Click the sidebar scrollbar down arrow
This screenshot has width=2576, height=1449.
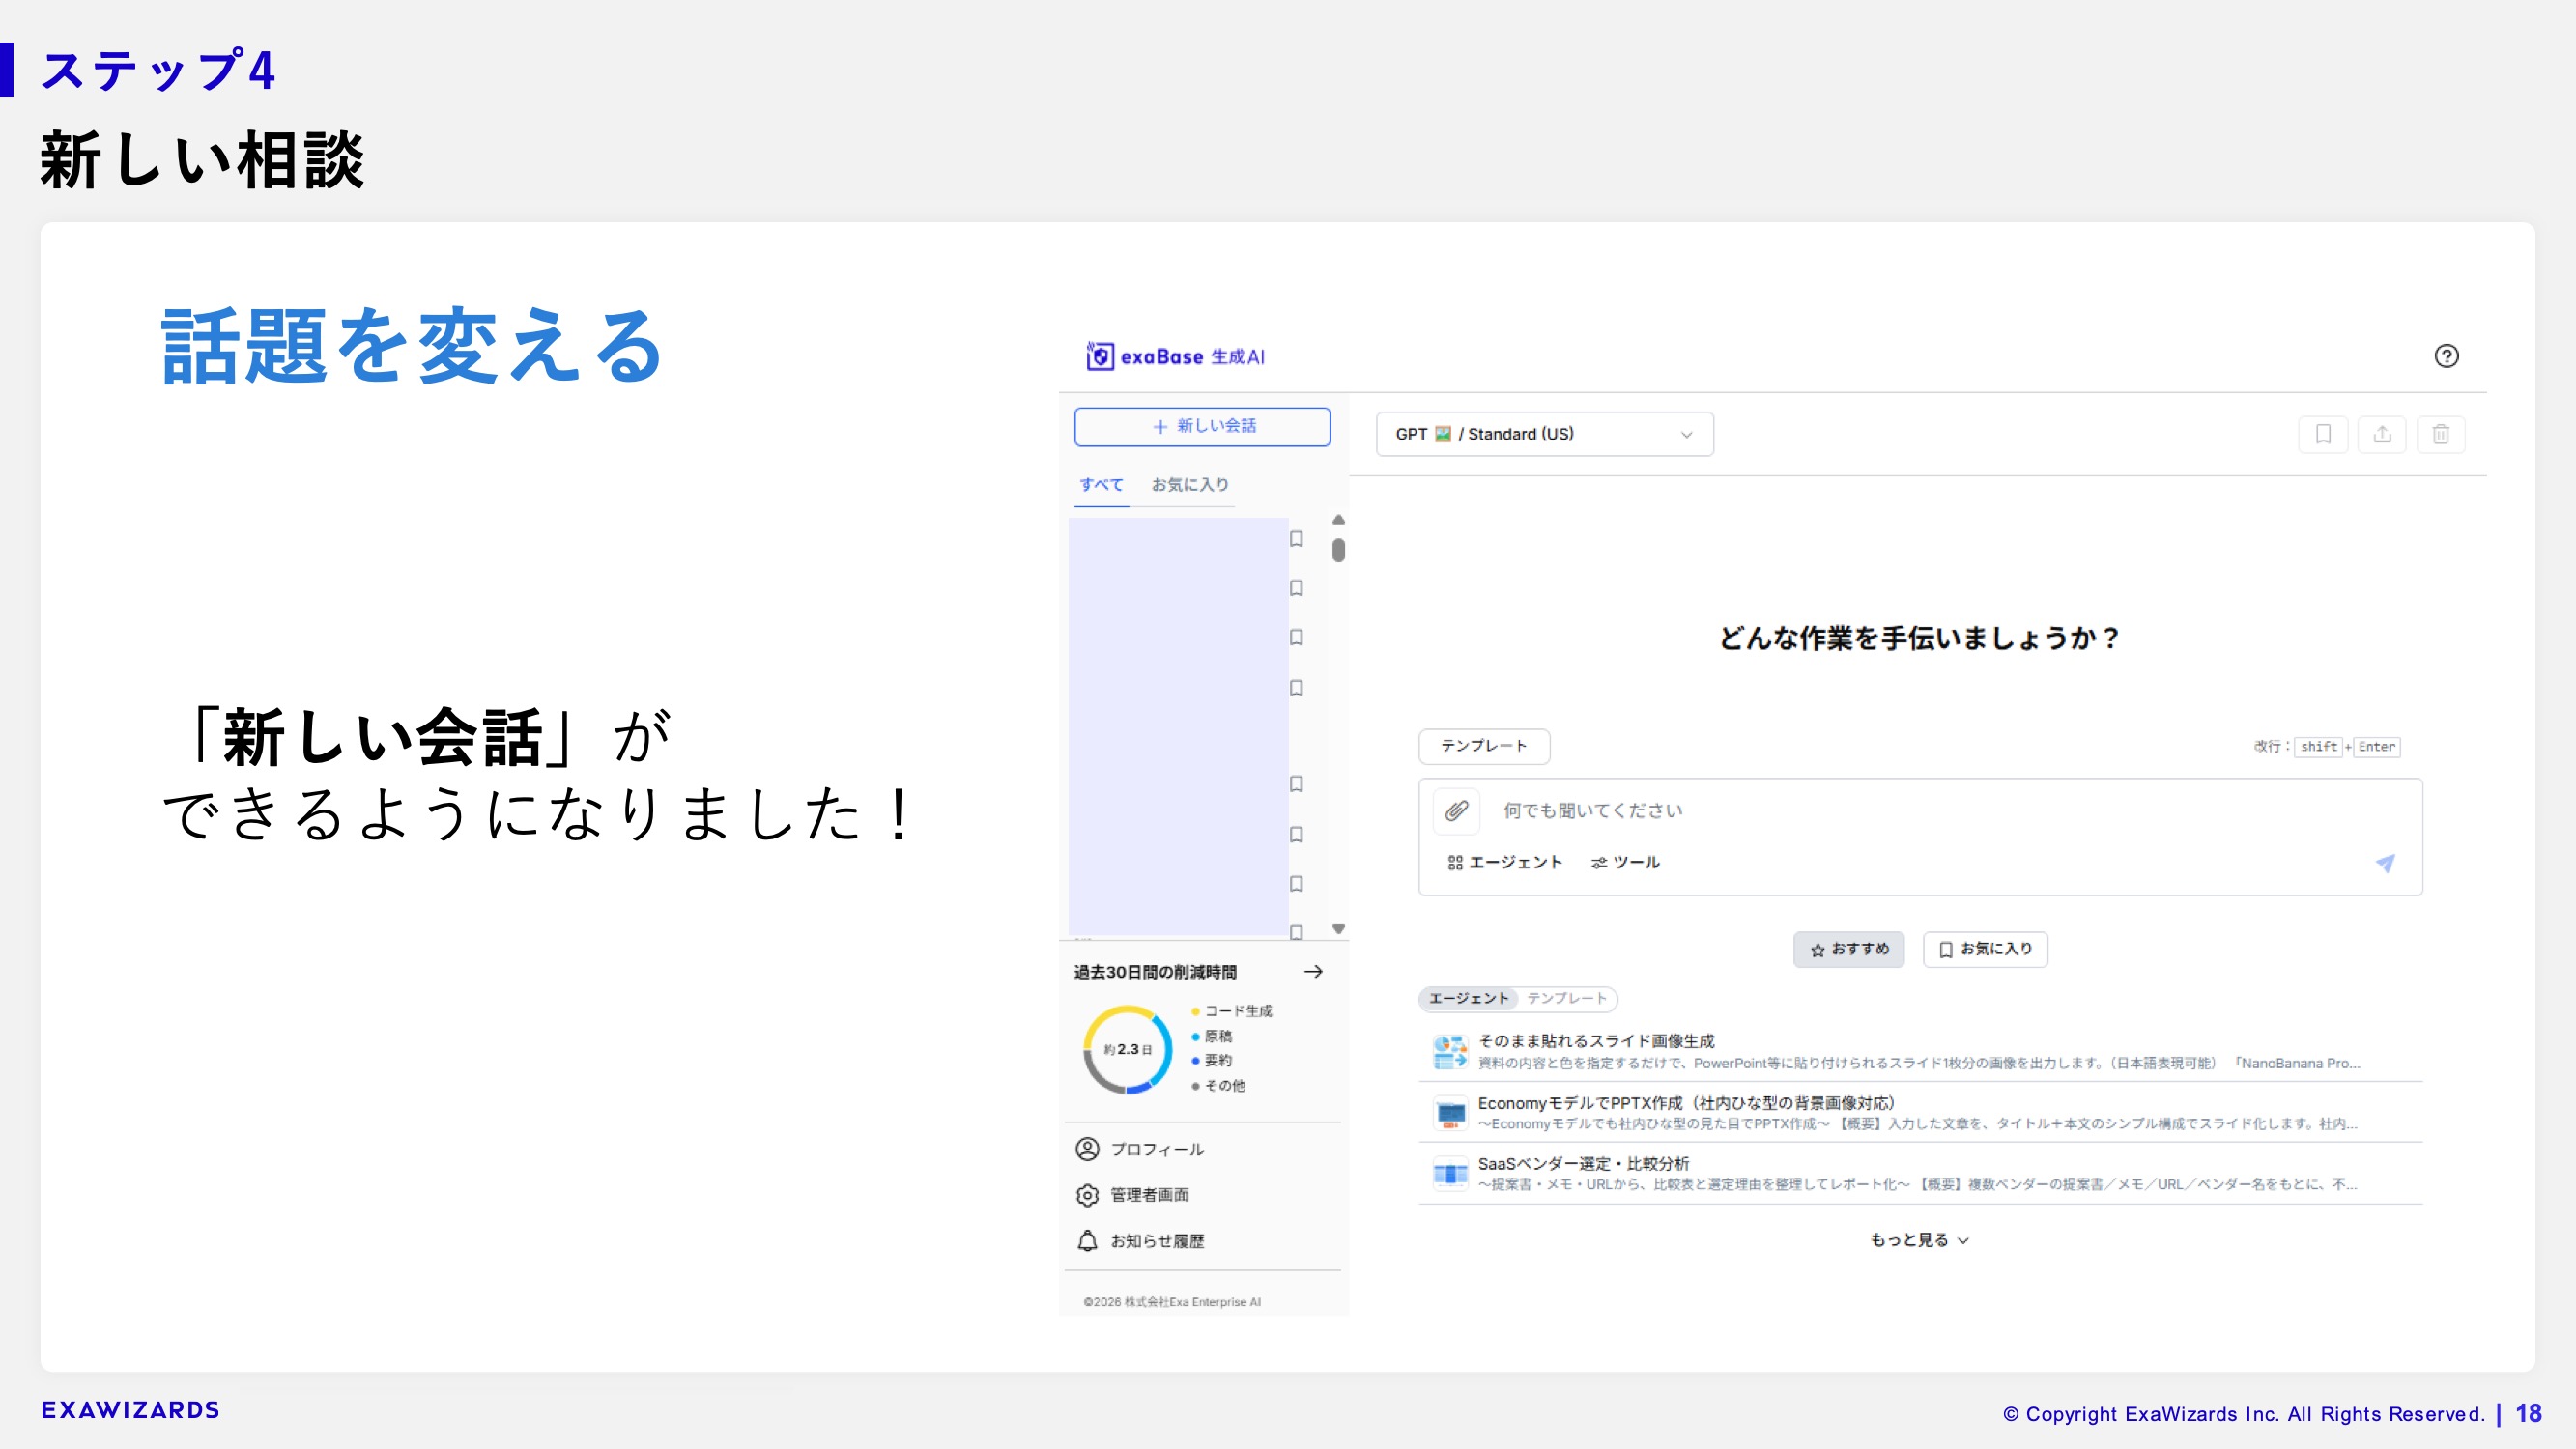pos(1338,929)
